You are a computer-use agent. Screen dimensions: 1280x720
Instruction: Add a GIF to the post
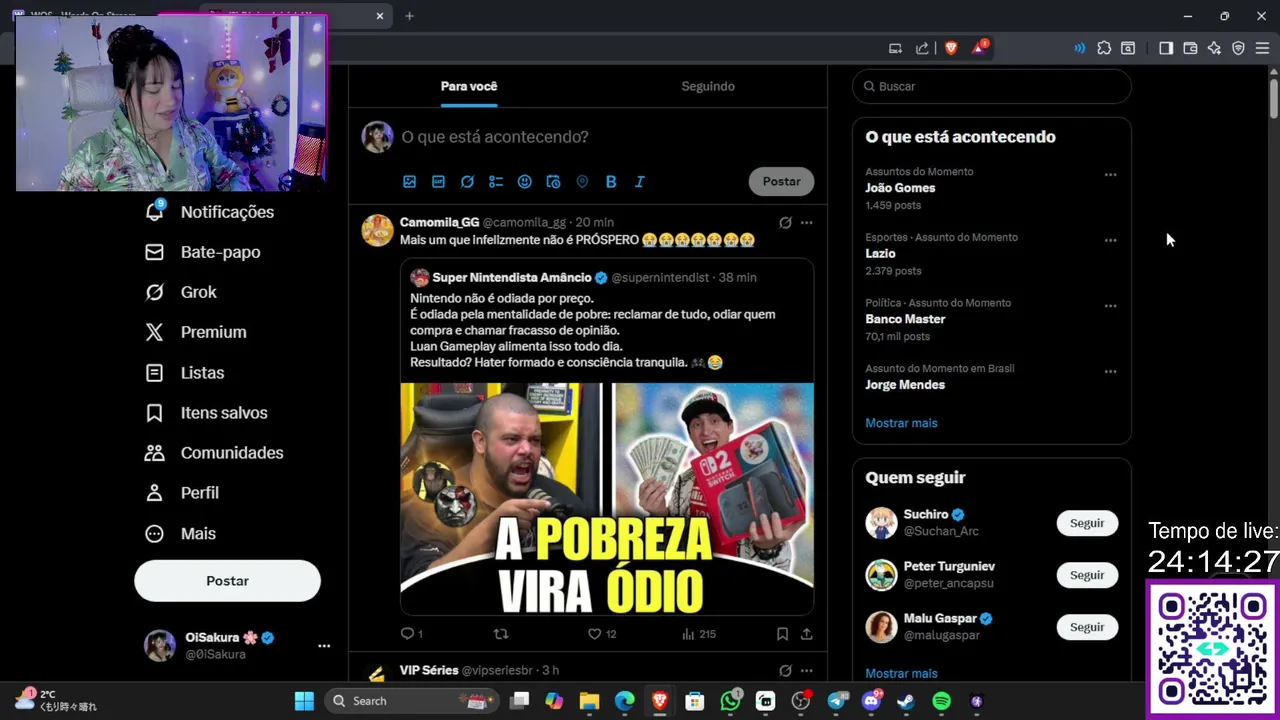pyautogui.click(x=438, y=182)
